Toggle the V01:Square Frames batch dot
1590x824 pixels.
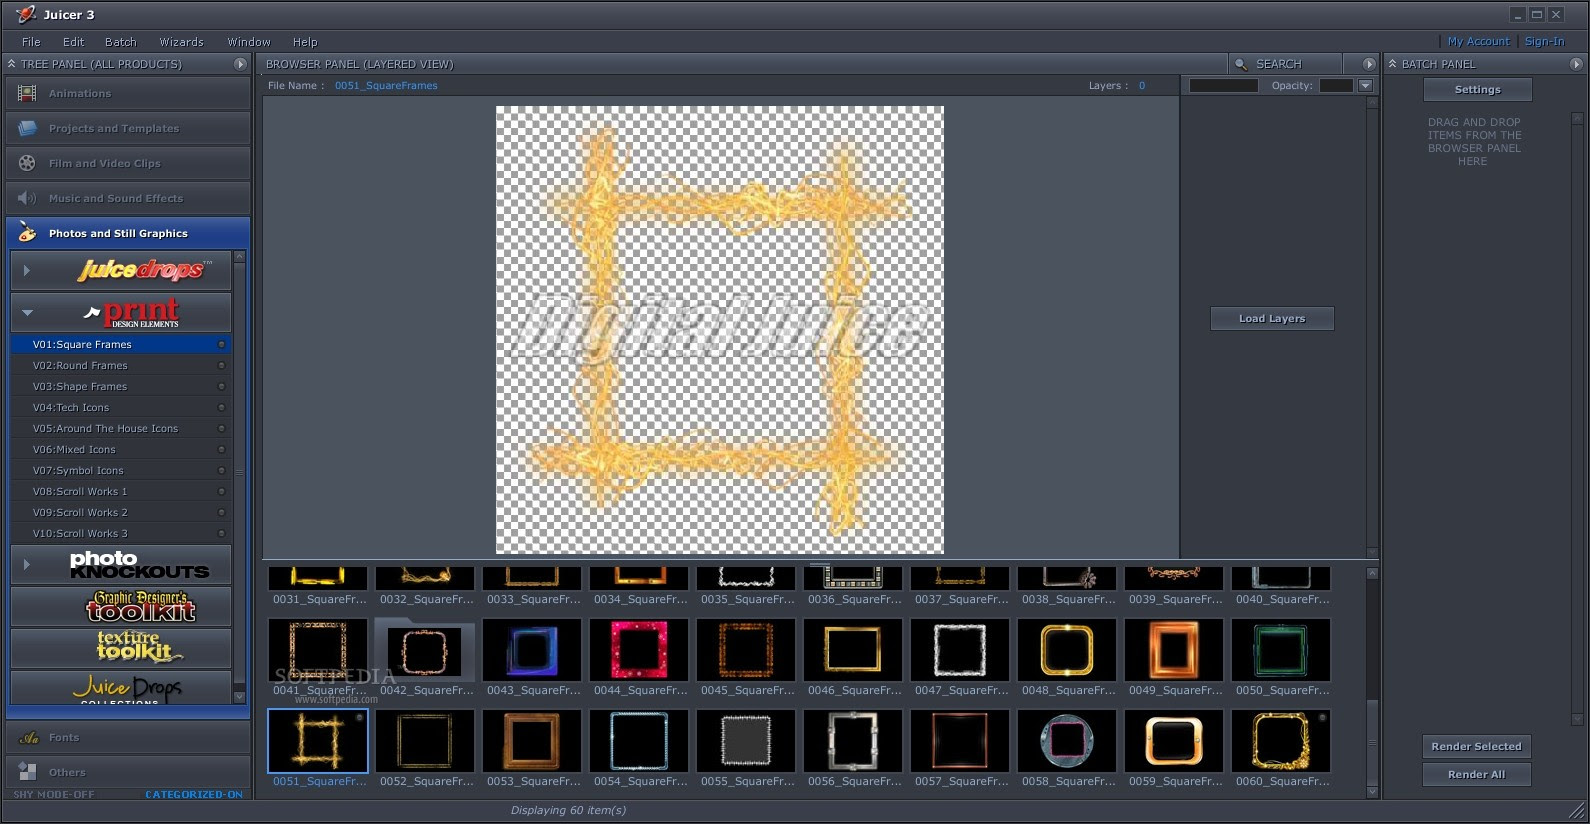[222, 344]
